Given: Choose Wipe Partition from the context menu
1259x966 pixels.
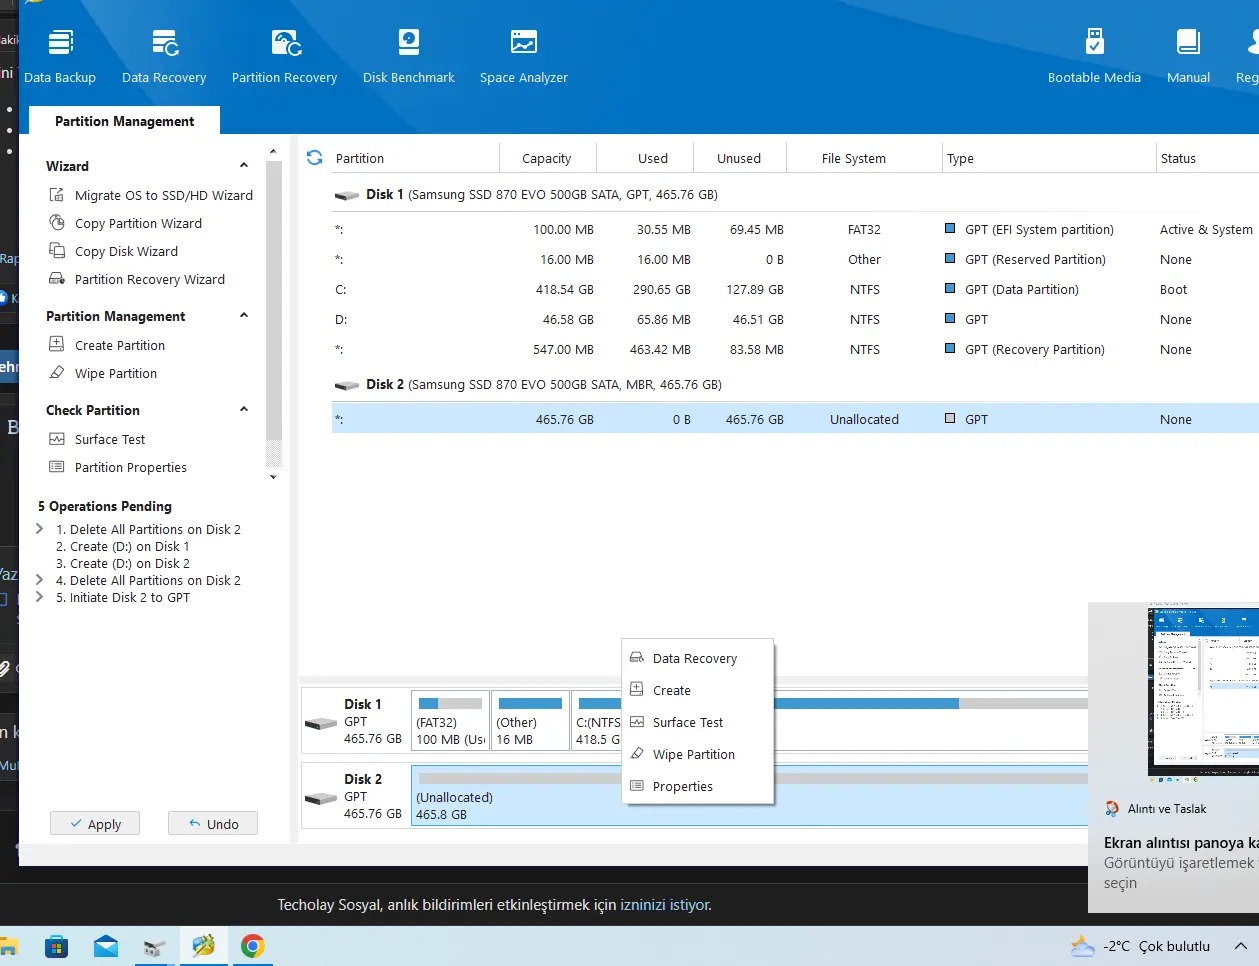Looking at the screenshot, I should click(698, 754).
